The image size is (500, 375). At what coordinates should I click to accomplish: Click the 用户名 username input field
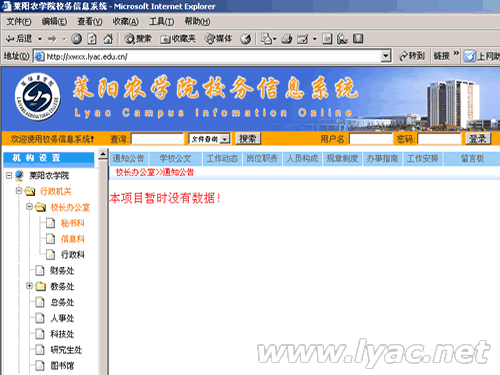click(371, 139)
